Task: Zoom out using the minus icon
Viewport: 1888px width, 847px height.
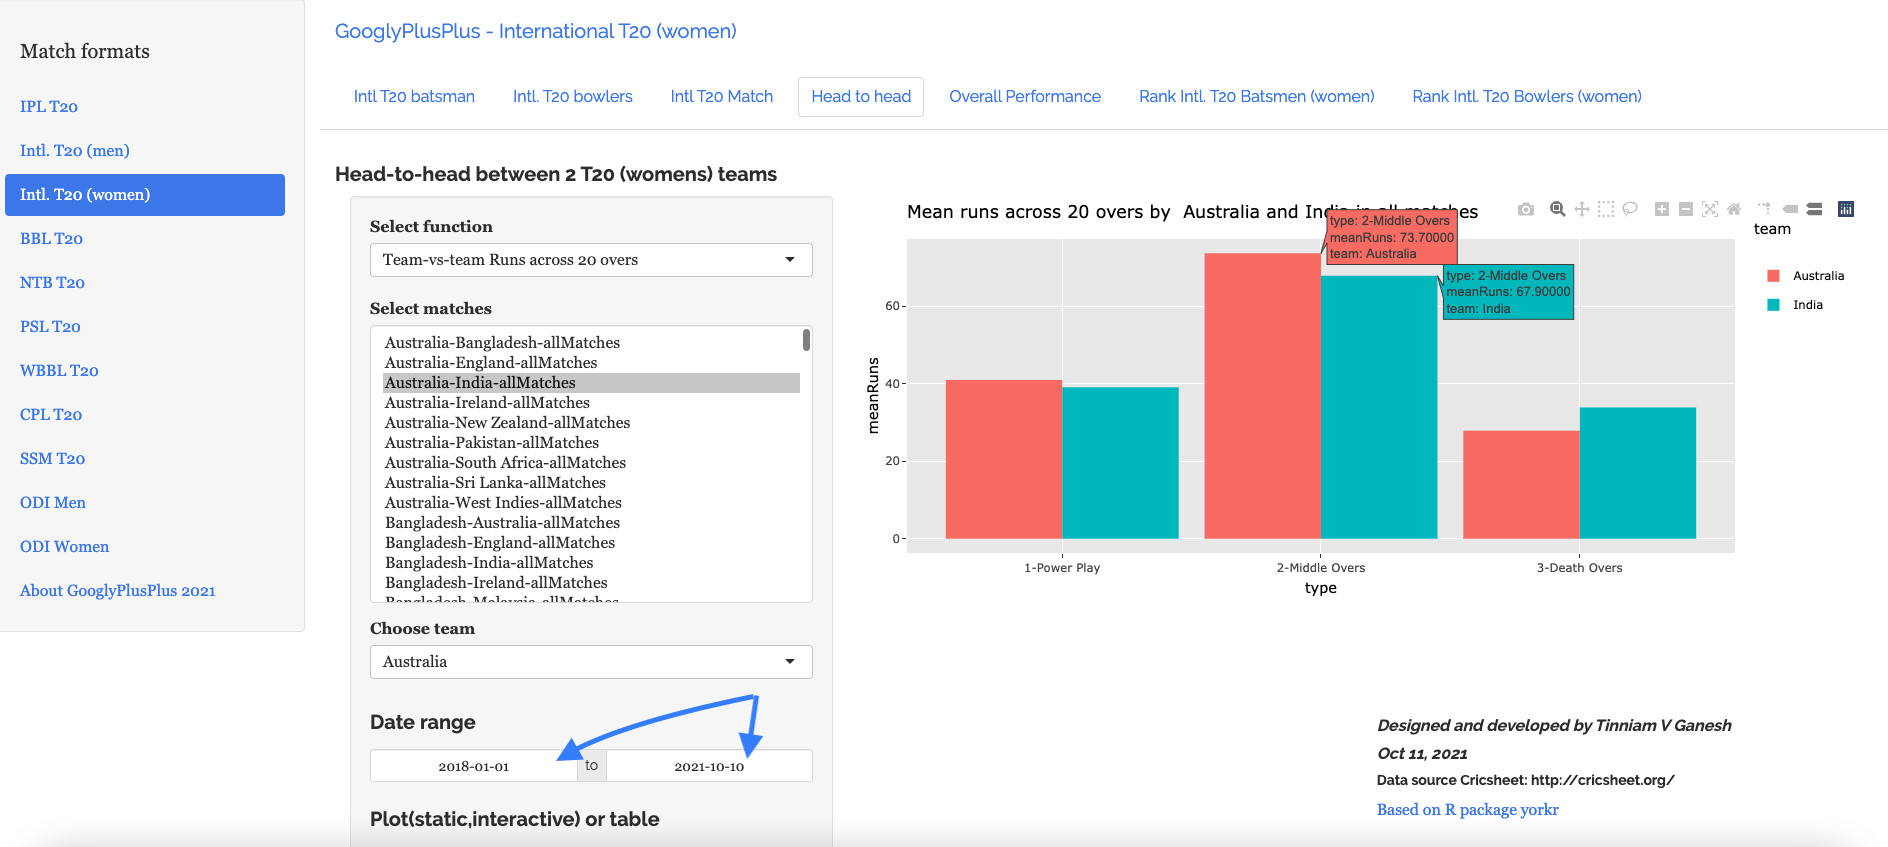Action: [x=1686, y=209]
